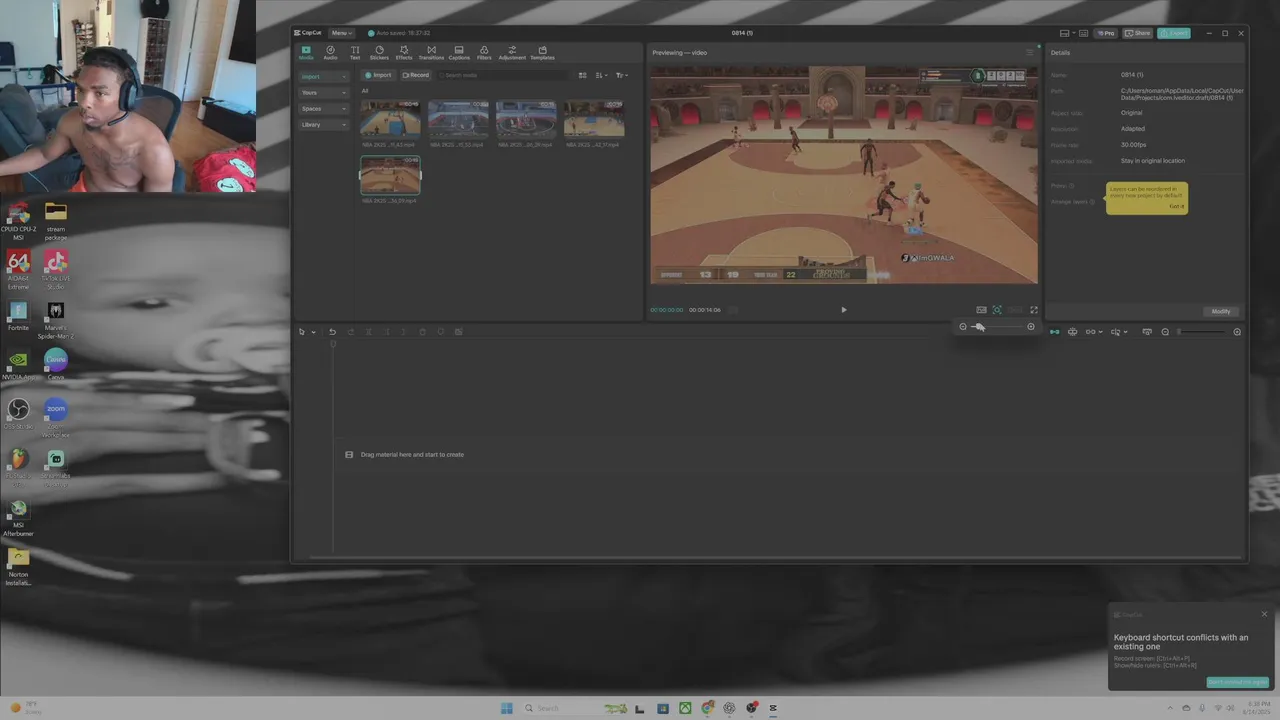
Task: Select the NBA 2K25 clip ending 42_17.mp4
Action: point(594,118)
